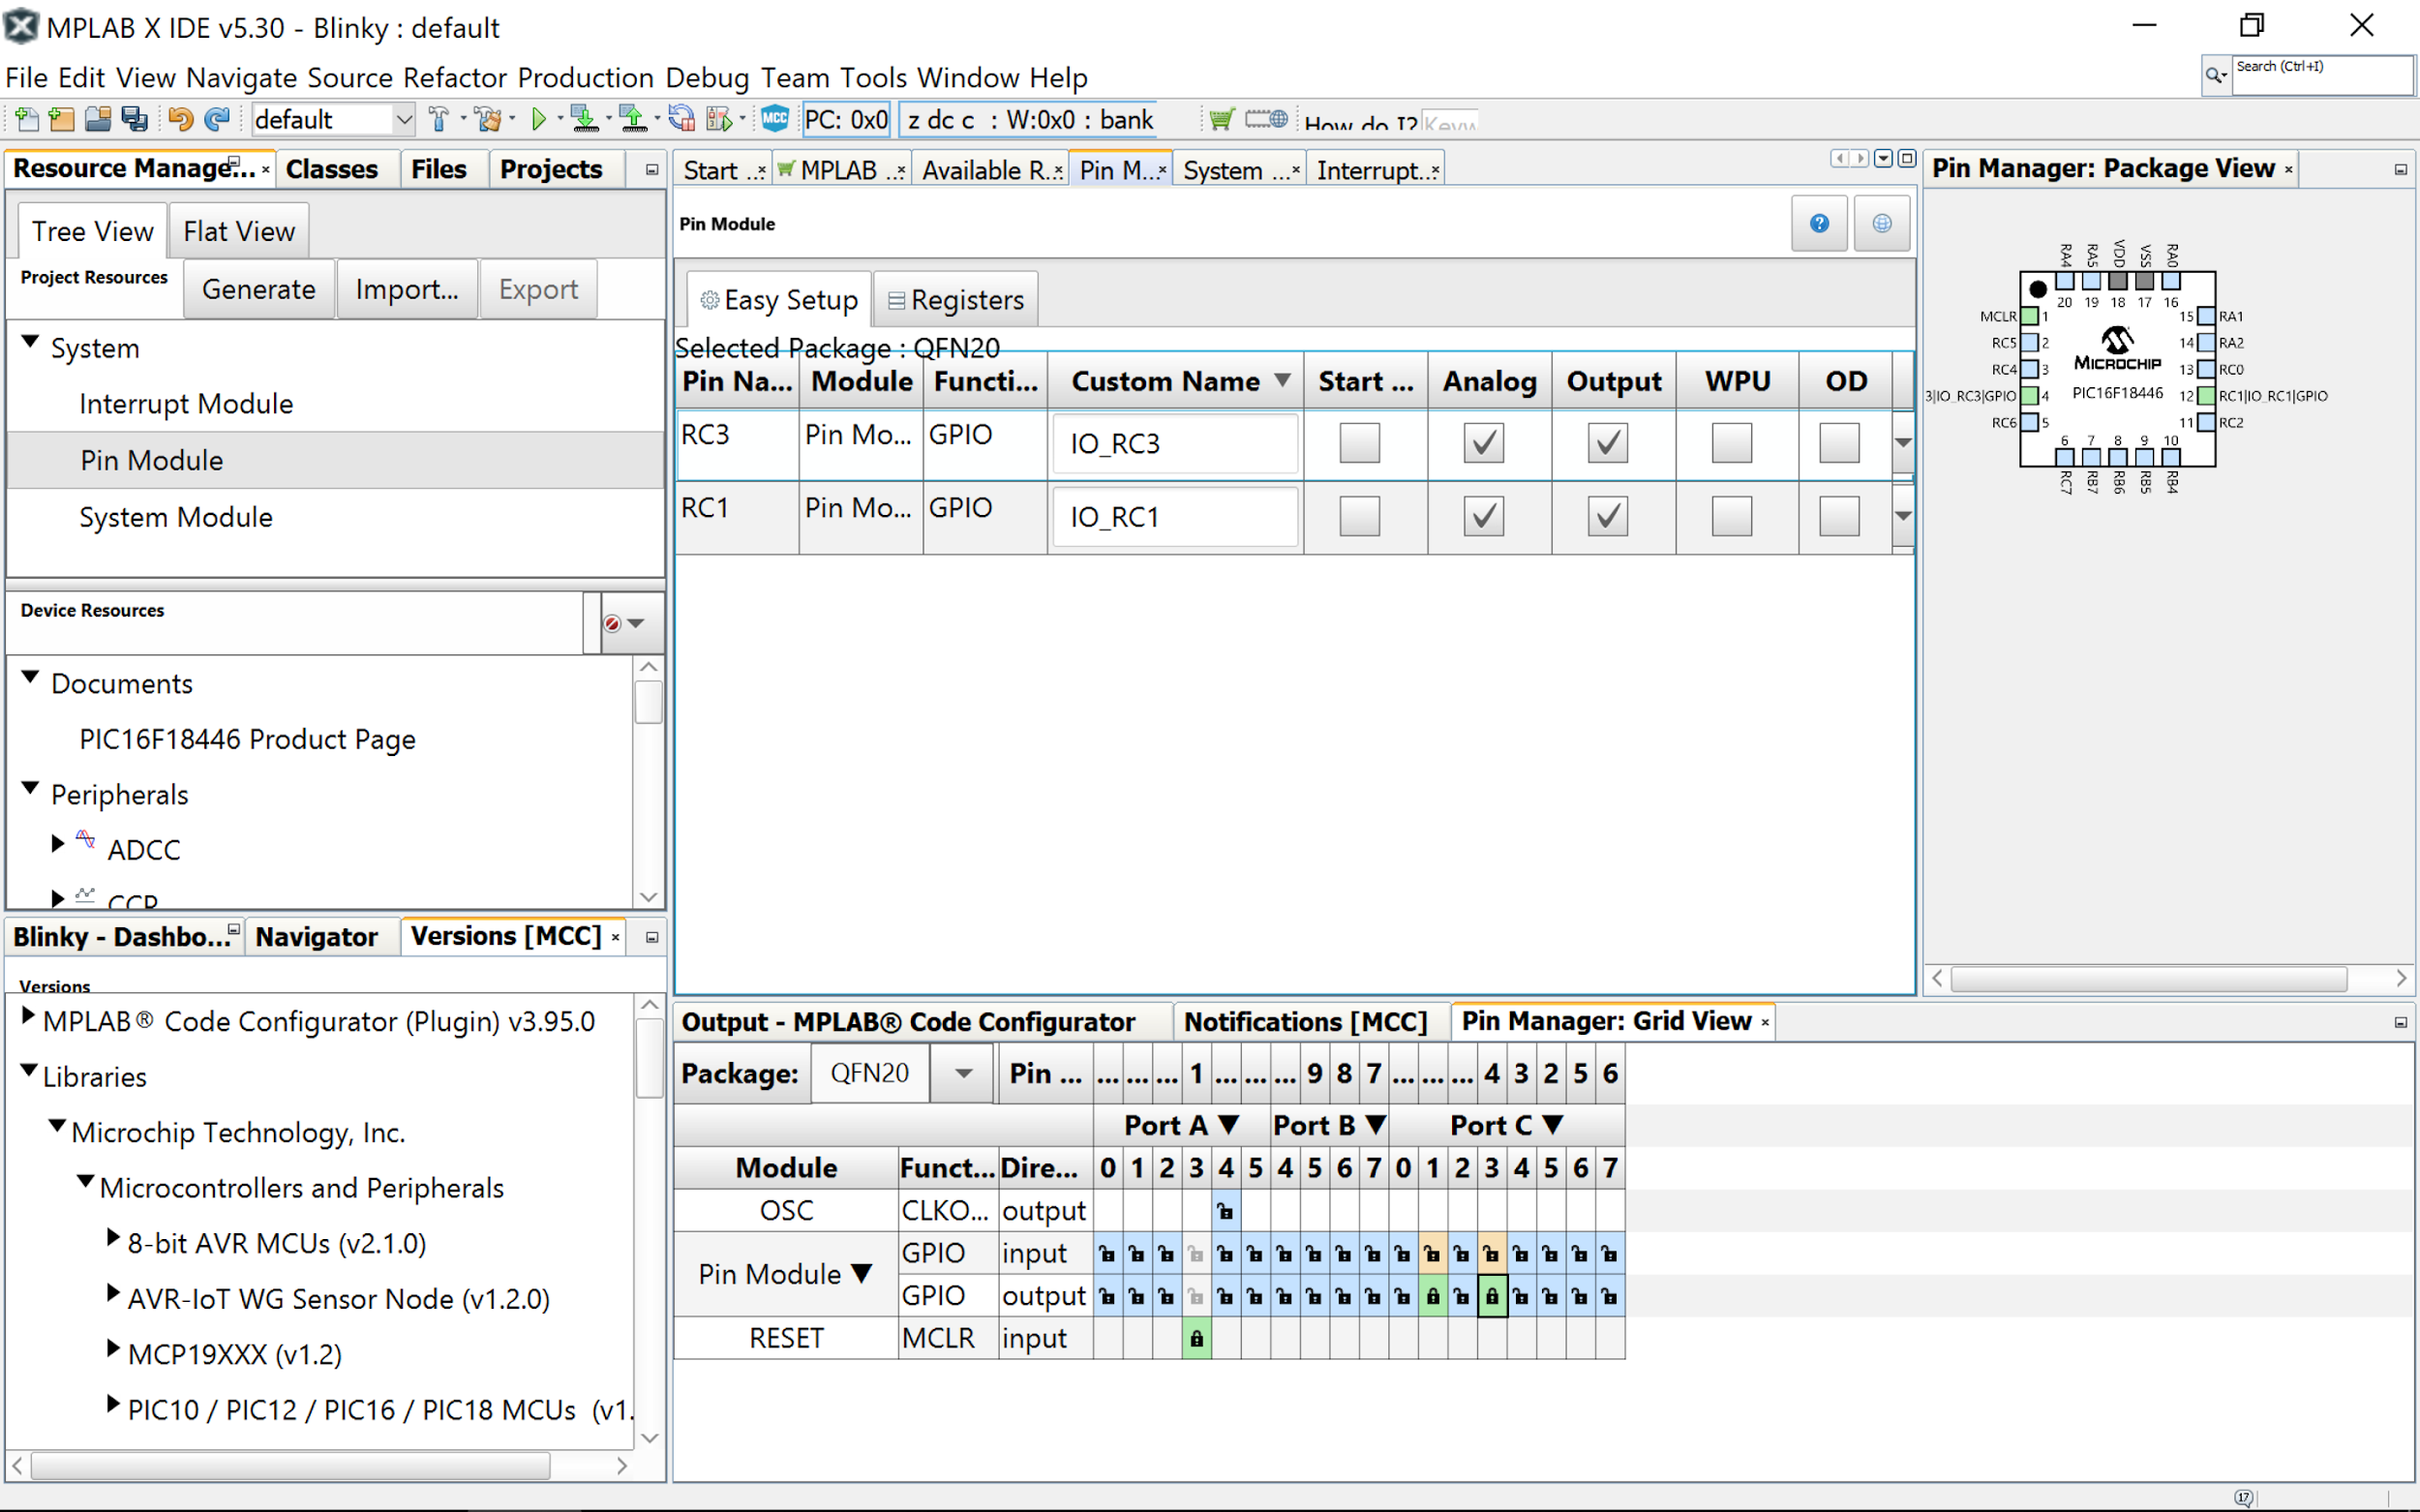Click the Undo arrow icon
The height and width of the screenshot is (1512, 2420).
tap(180, 120)
